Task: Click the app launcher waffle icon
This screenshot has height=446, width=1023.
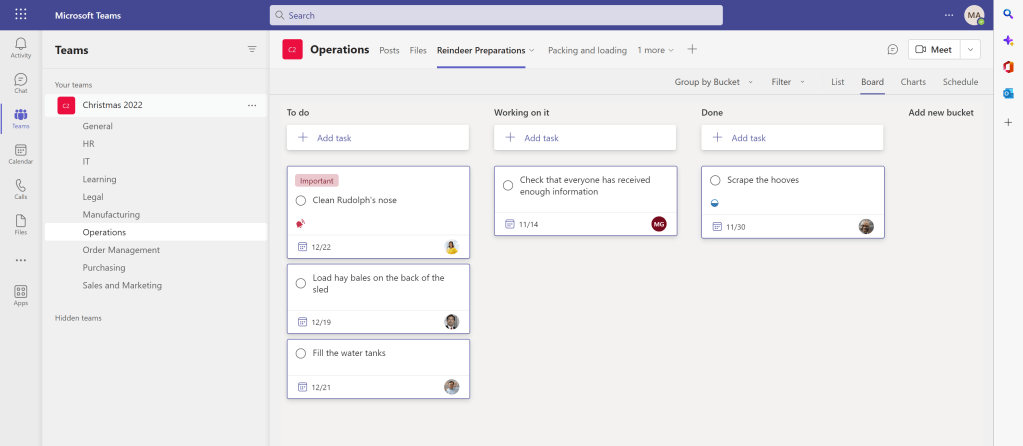Action: (21, 15)
